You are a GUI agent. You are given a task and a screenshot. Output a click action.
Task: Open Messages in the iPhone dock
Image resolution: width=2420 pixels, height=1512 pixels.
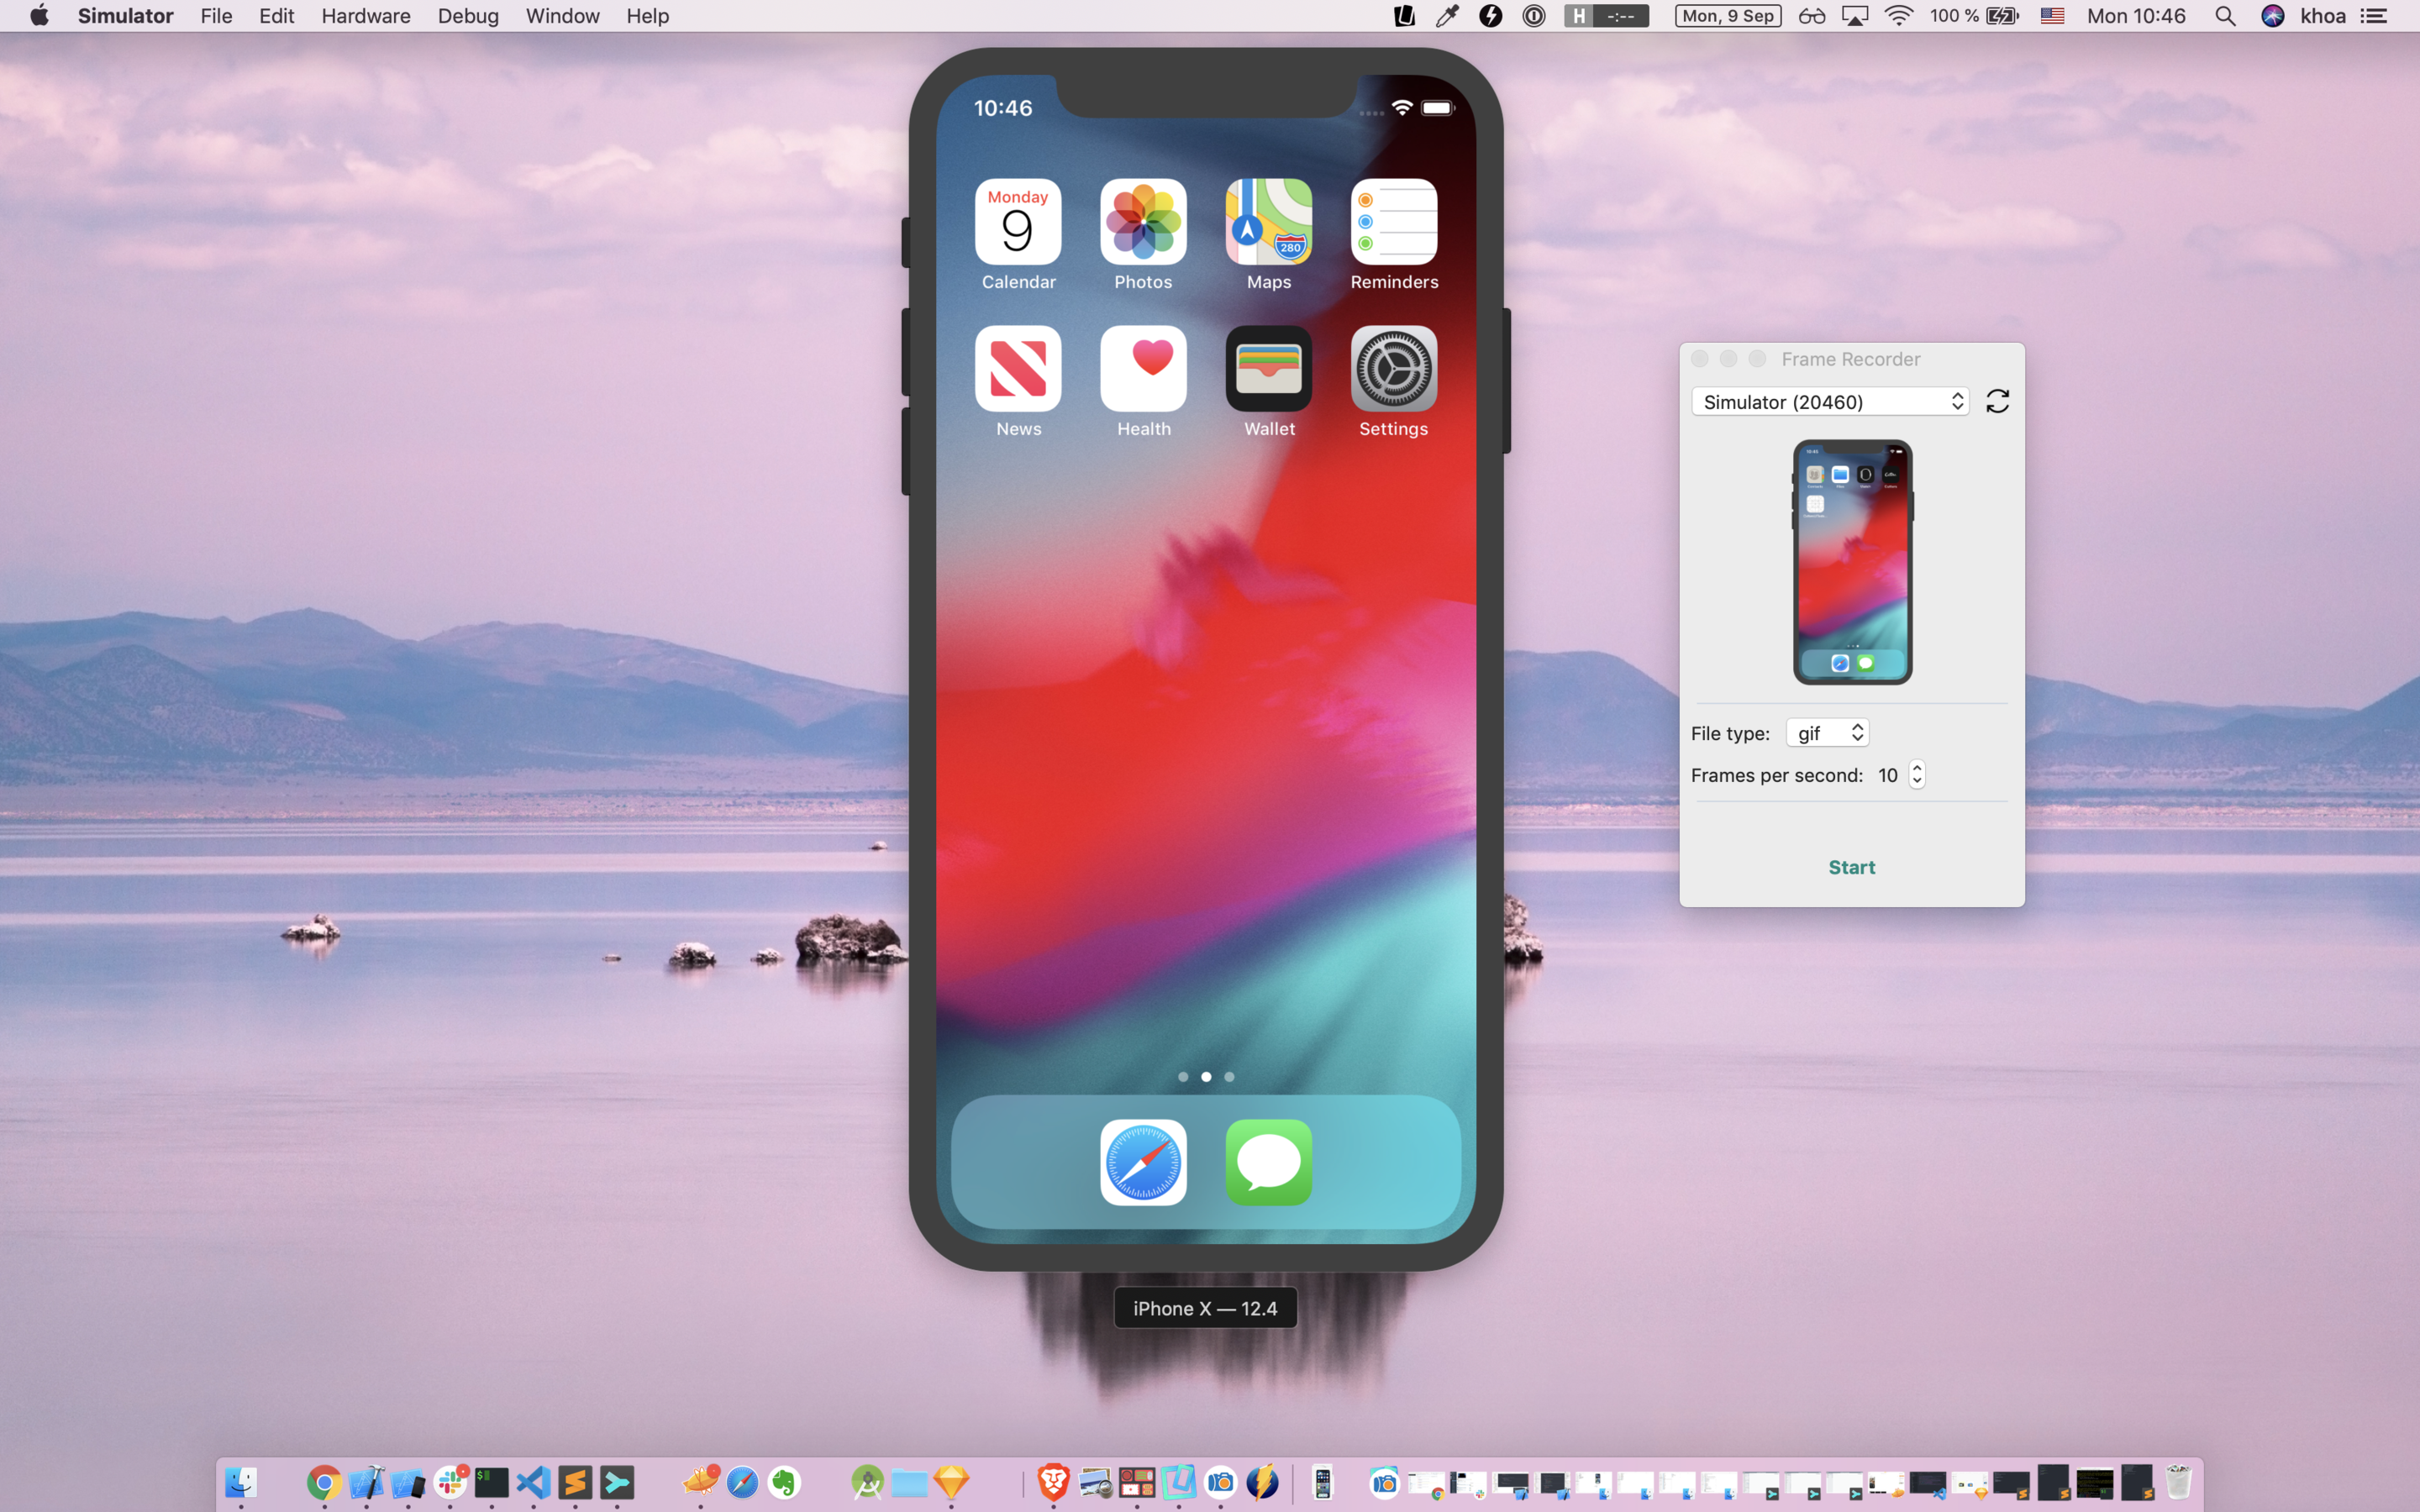tap(1268, 1162)
